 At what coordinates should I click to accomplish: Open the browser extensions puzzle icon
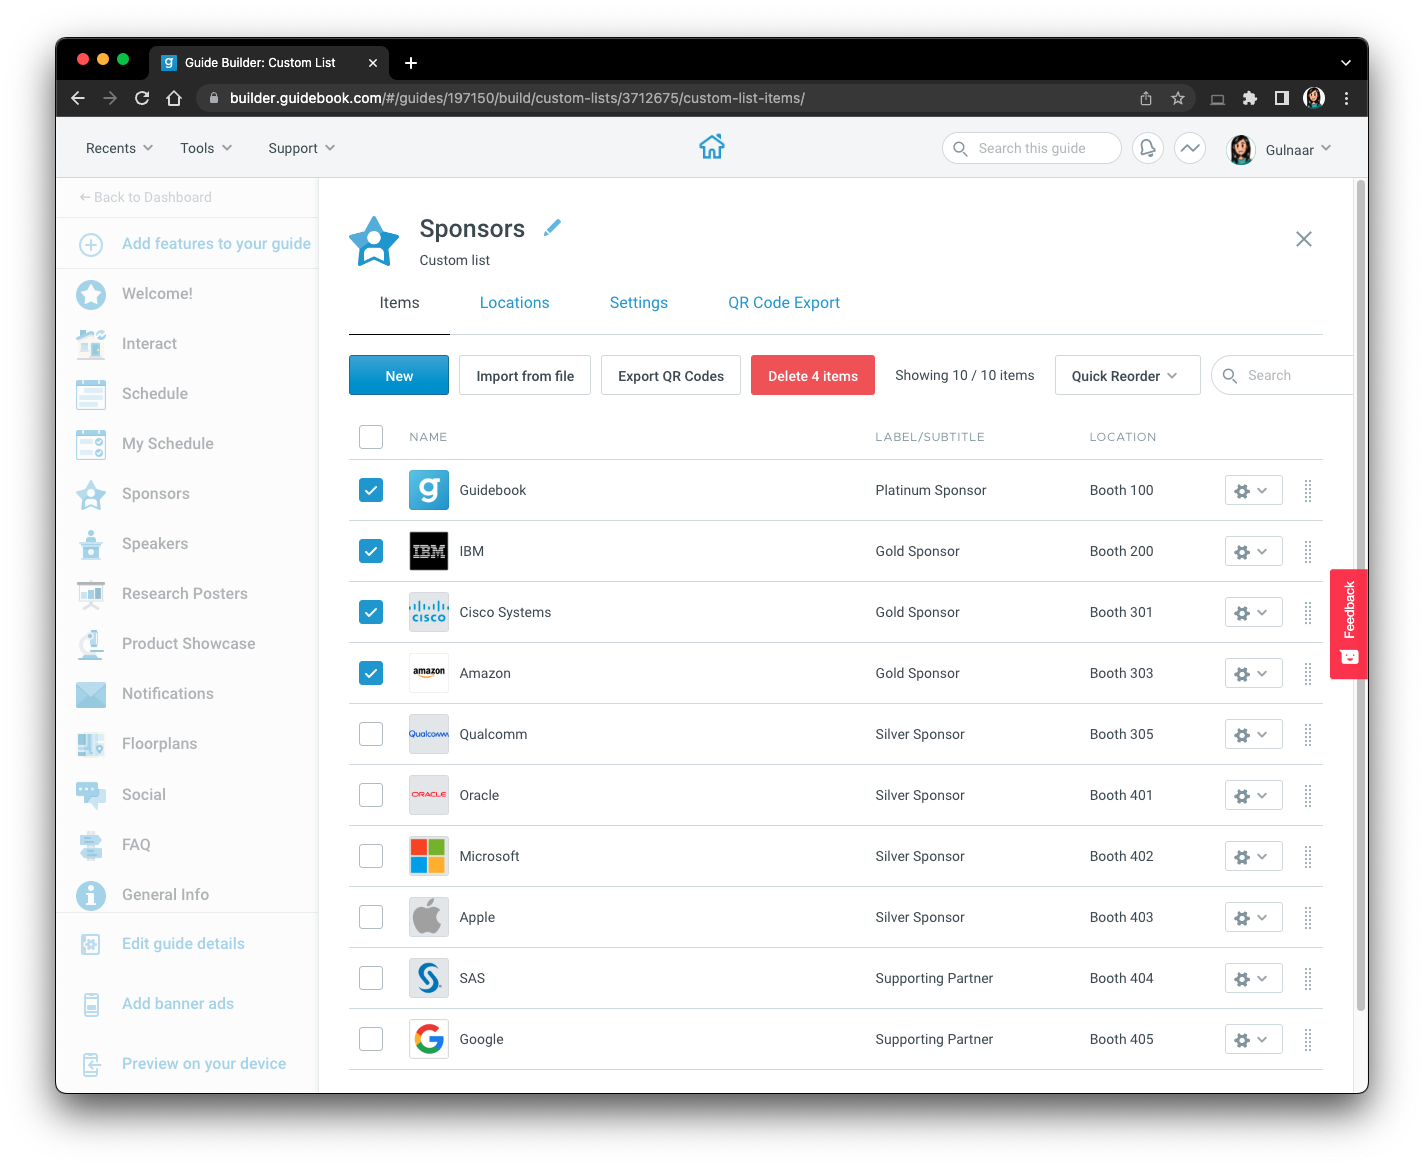point(1249,98)
